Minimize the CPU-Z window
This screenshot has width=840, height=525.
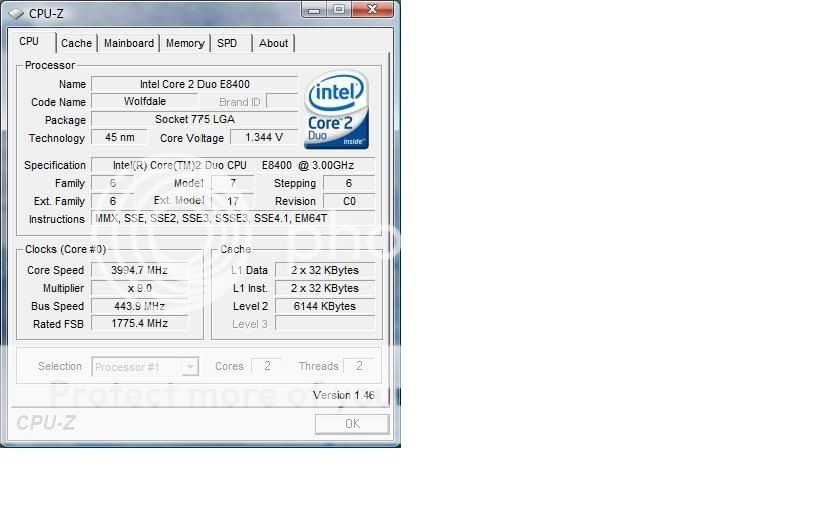pyautogui.click(x=315, y=10)
